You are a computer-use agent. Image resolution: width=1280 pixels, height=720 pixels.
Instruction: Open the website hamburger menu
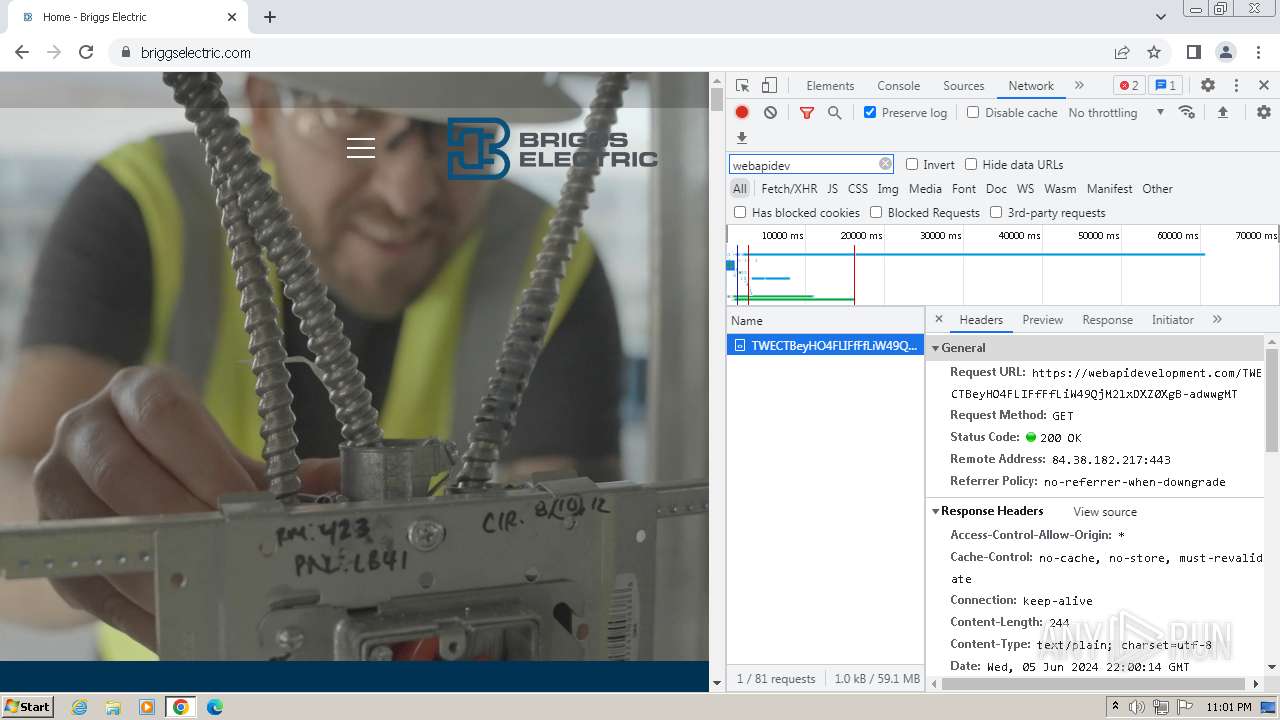pyautogui.click(x=361, y=148)
